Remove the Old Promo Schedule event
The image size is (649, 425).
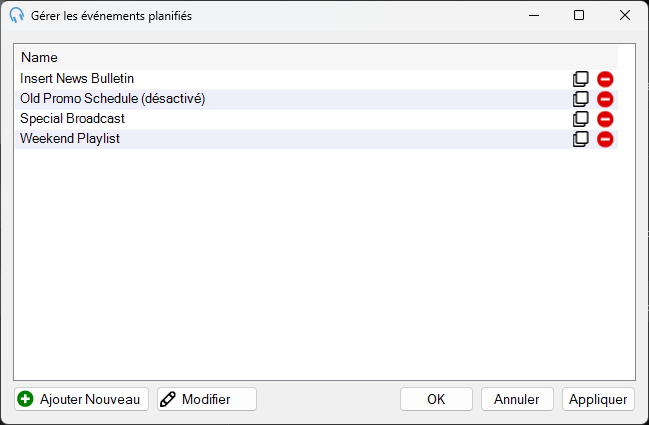(605, 99)
